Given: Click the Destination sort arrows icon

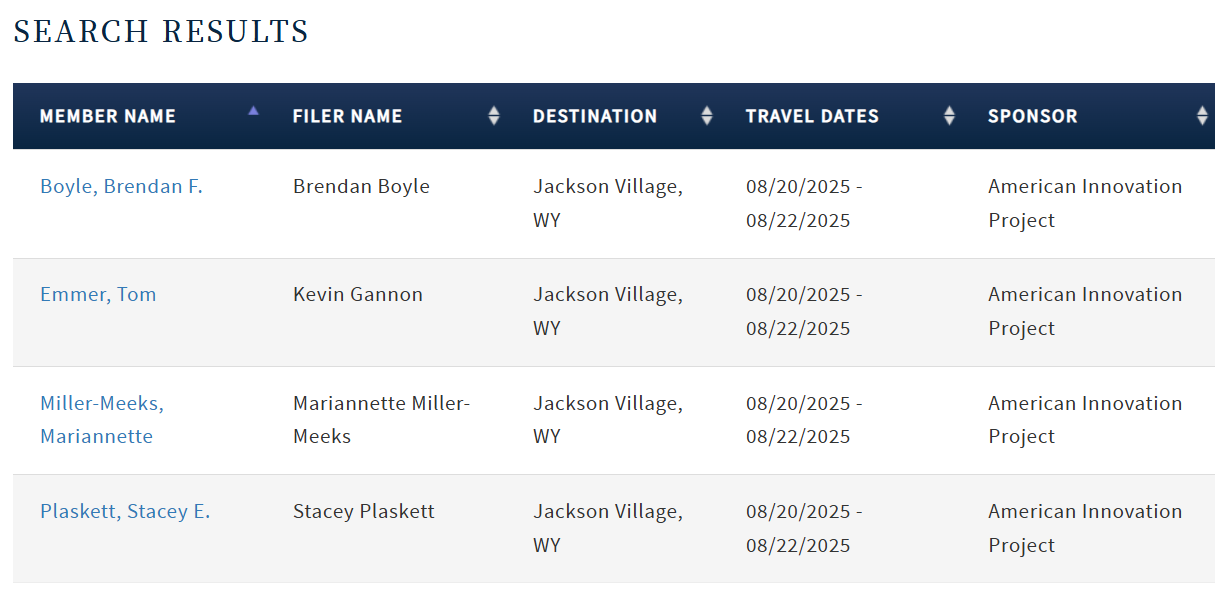Looking at the screenshot, I should [707, 116].
